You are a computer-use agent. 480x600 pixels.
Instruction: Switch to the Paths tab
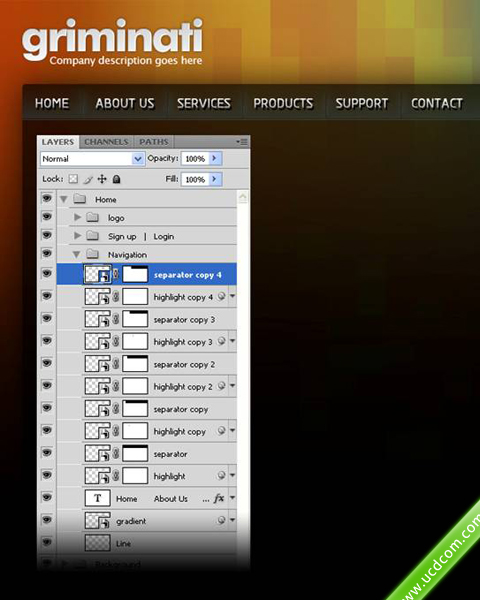153,142
